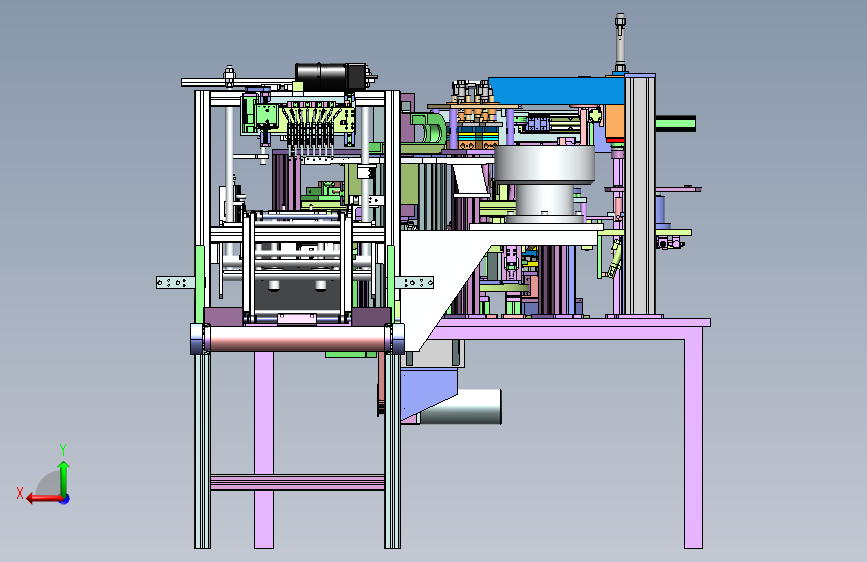Select the blue Z axis dot on the triad
Screen dimensions: 867x562
(x=65, y=499)
